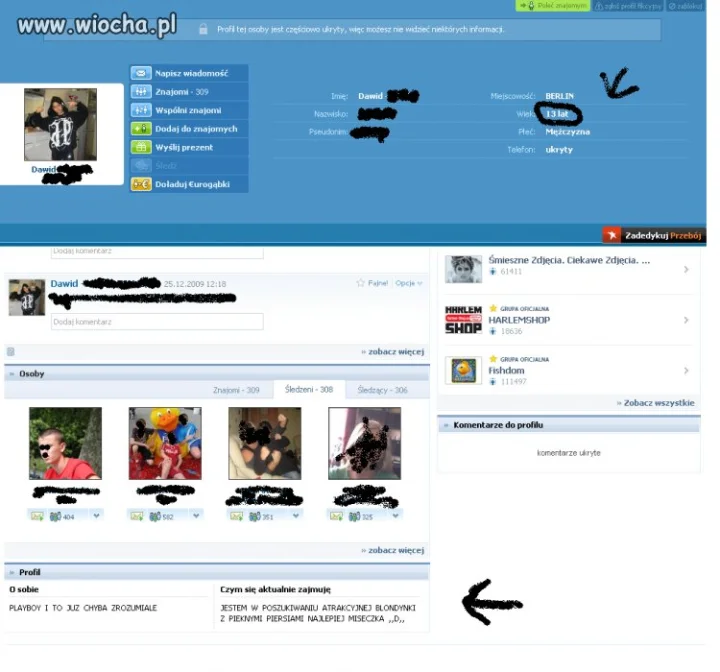Collapse the Osoby section header

coord(217,373)
